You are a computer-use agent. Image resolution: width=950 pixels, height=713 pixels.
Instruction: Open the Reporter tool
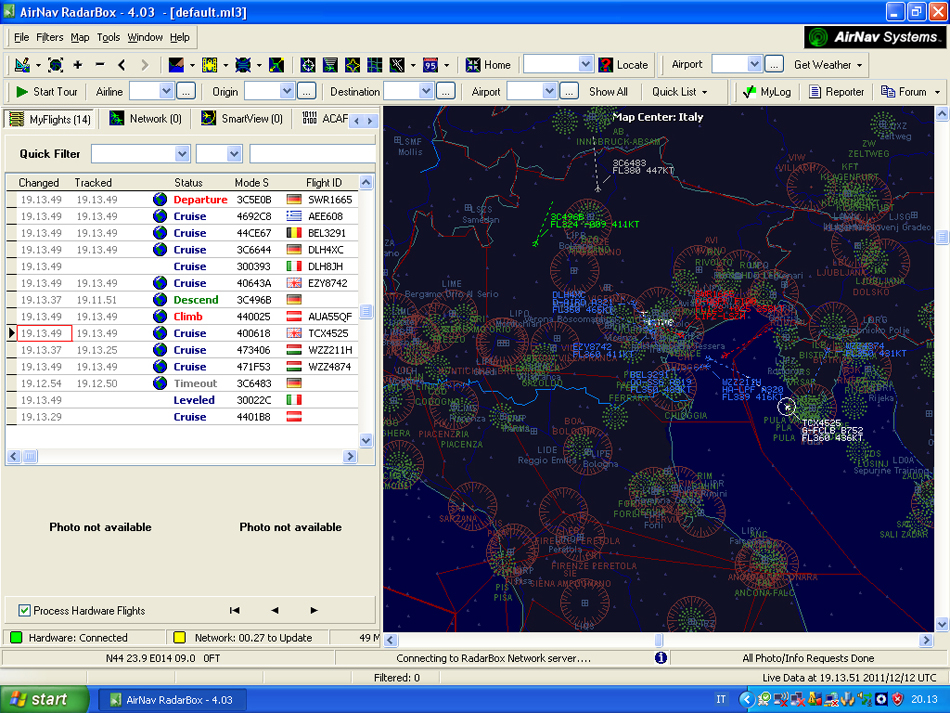837,91
